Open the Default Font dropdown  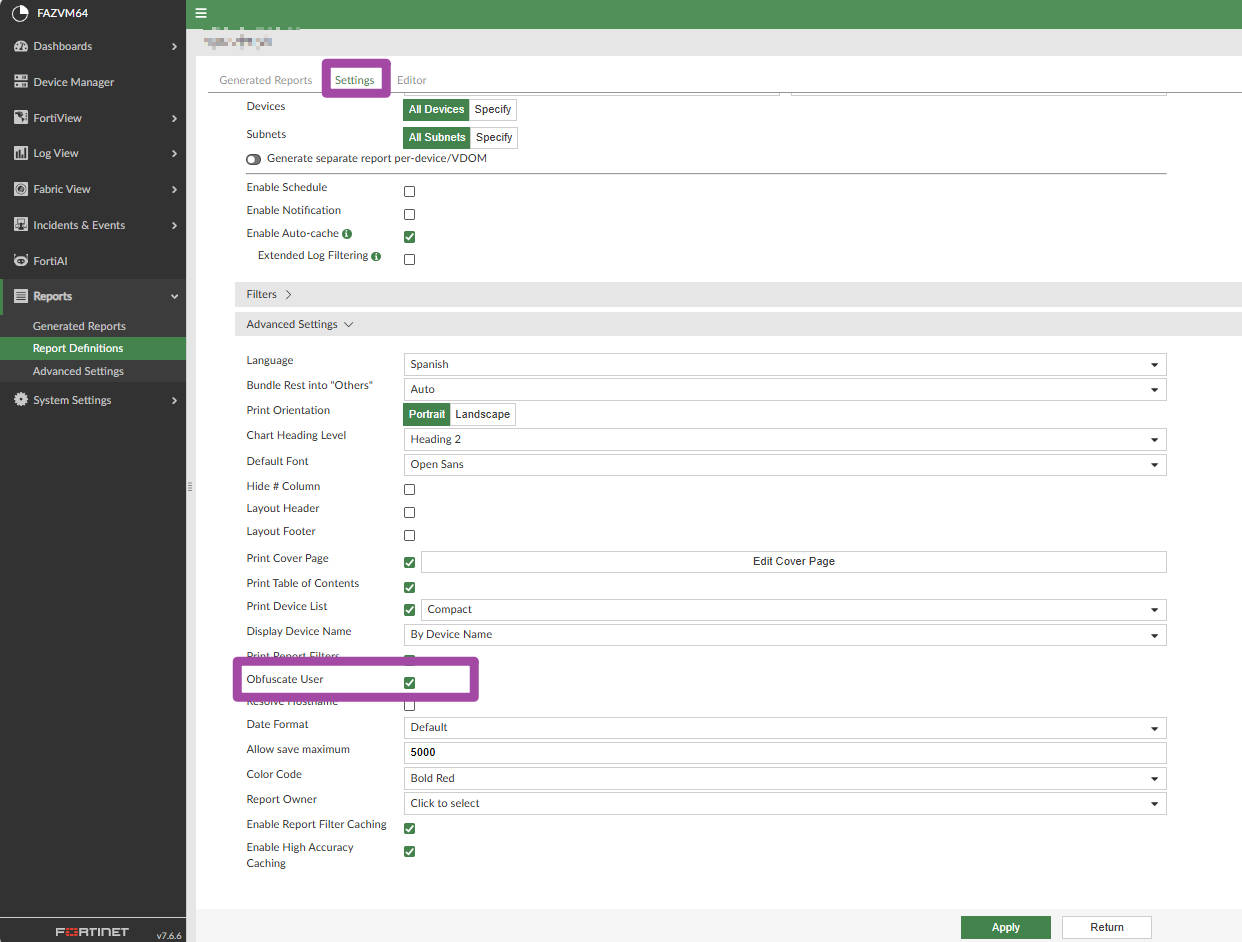(x=785, y=464)
